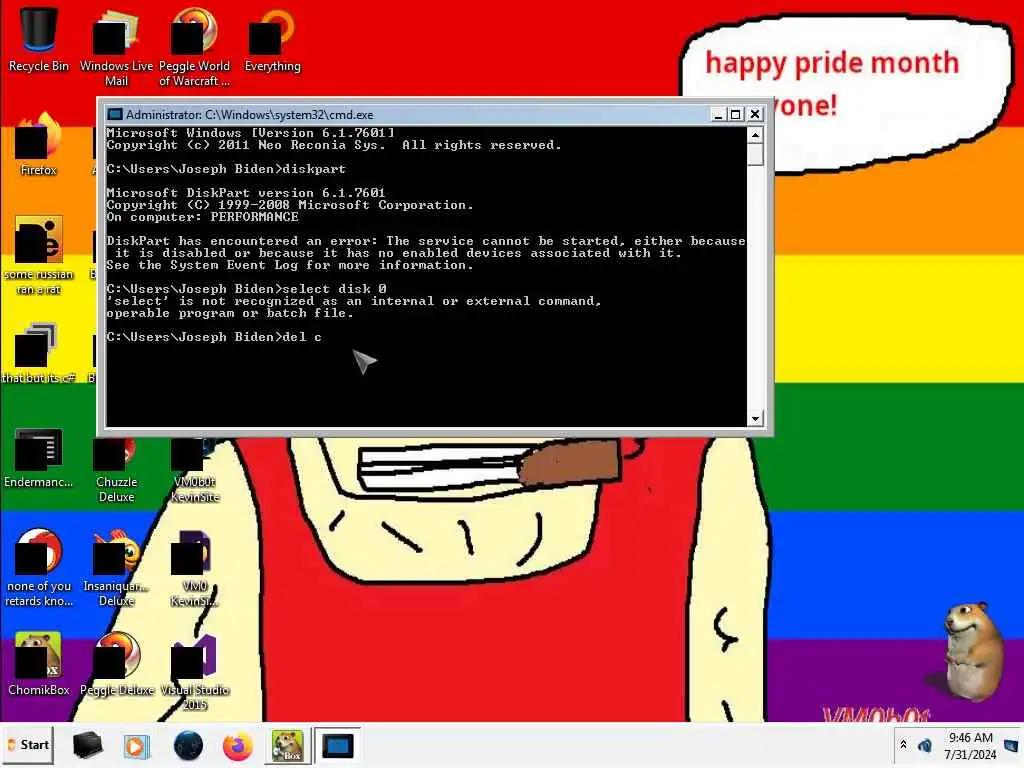Switch to ChomikBox taskbar button

(x=287, y=745)
